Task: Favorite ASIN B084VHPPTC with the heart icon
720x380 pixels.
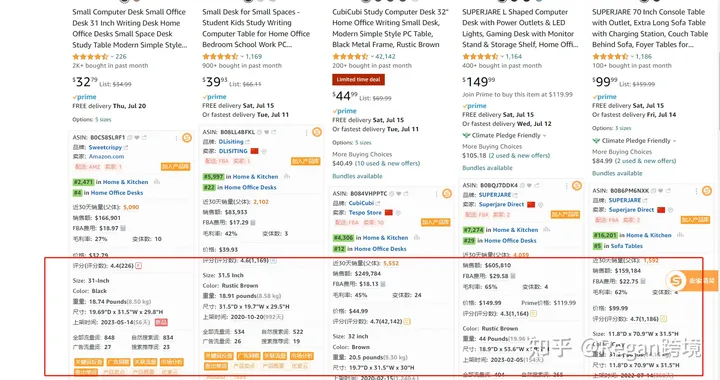Action: point(399,194)
